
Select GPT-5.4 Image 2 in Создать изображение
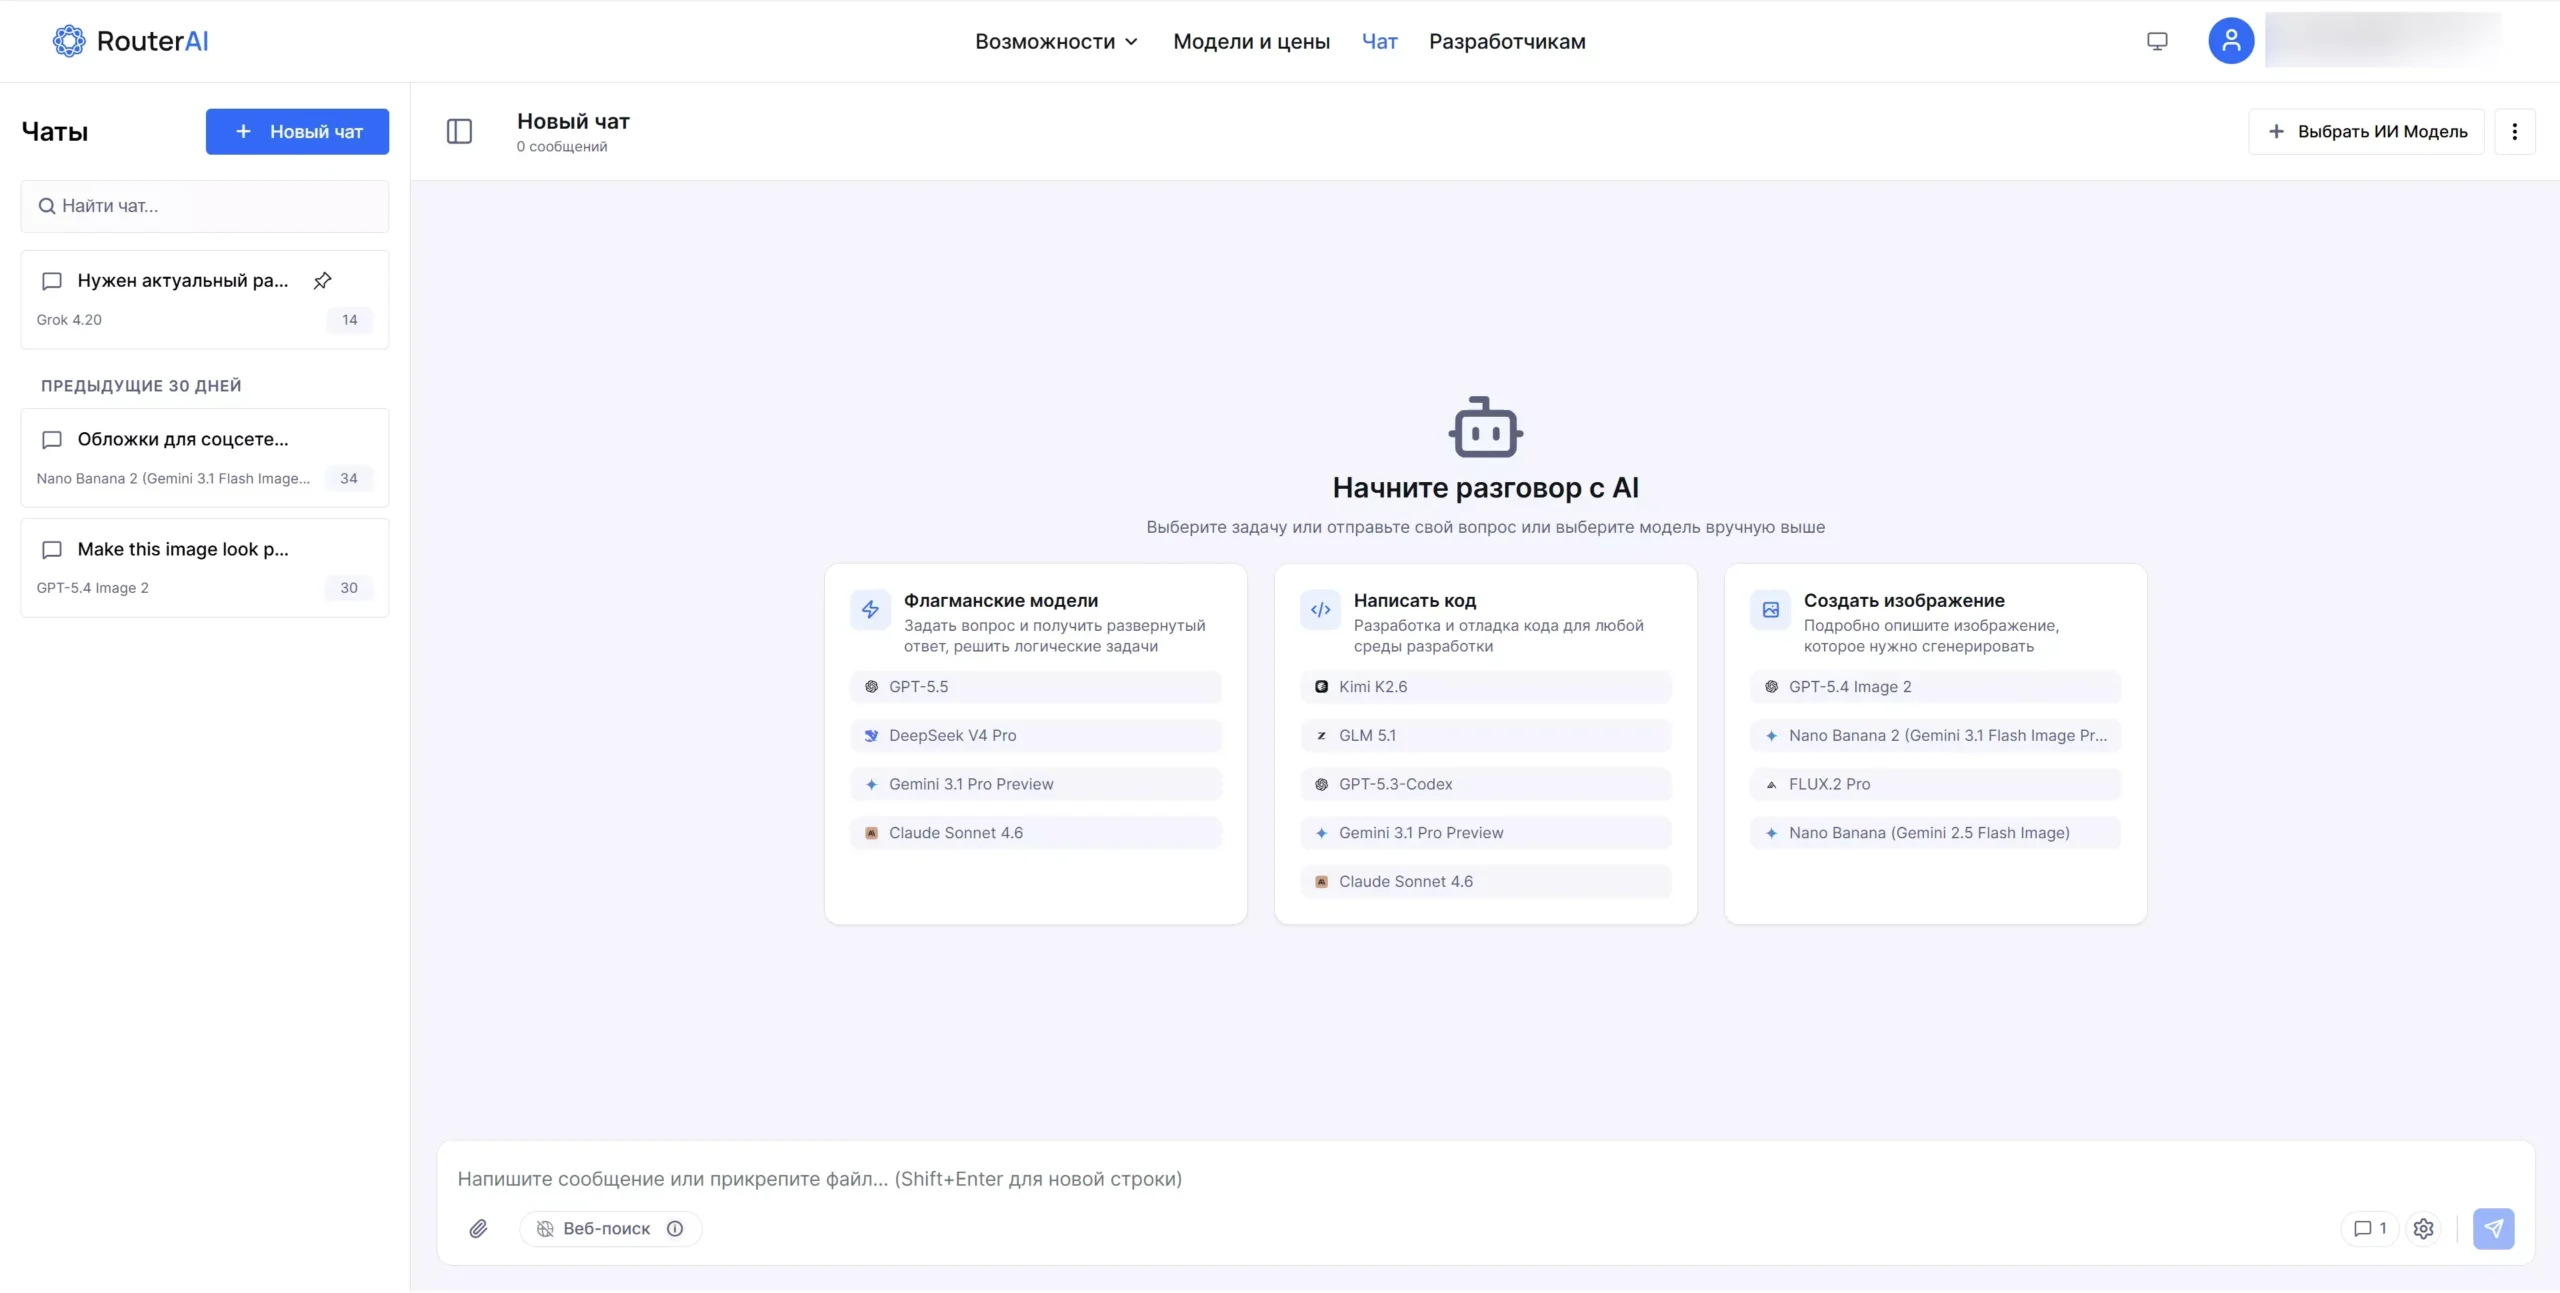point(1935,686)
